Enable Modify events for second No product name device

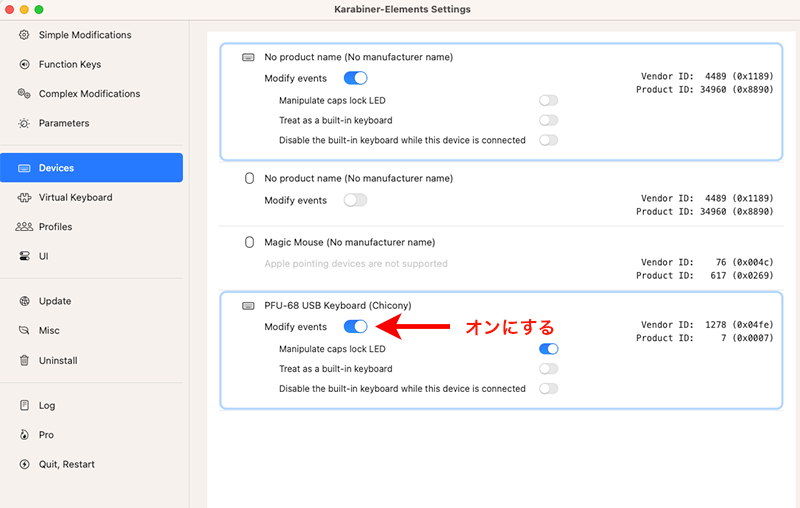[x=356, y=200]
